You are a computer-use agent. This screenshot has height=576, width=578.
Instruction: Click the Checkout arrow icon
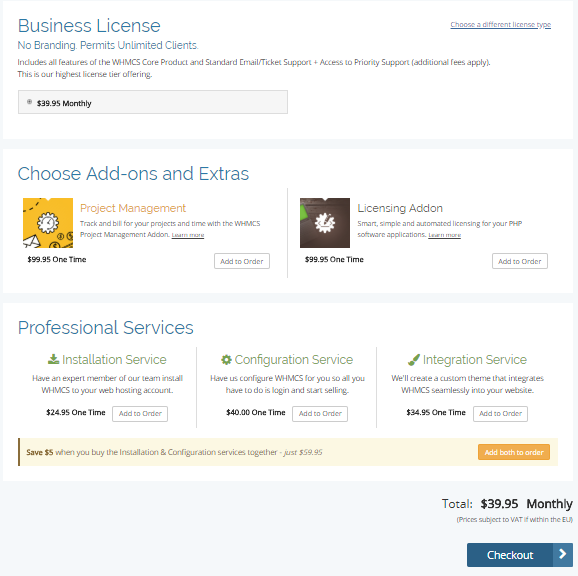563,554
